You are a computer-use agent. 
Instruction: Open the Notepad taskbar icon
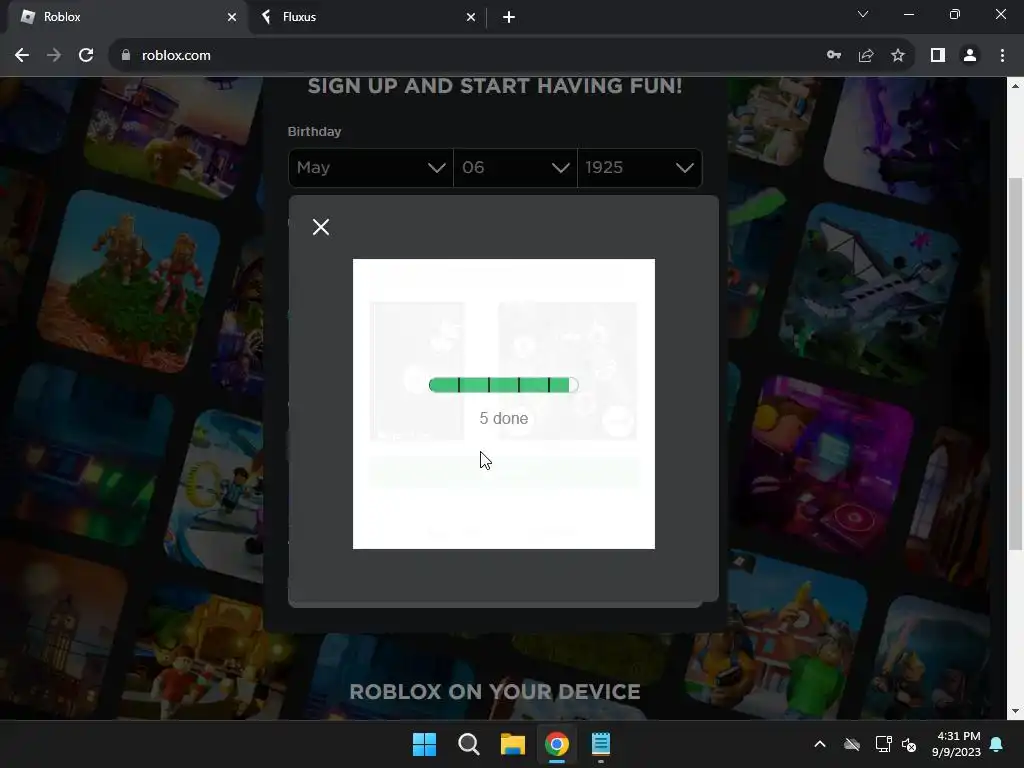coord(601,744)
